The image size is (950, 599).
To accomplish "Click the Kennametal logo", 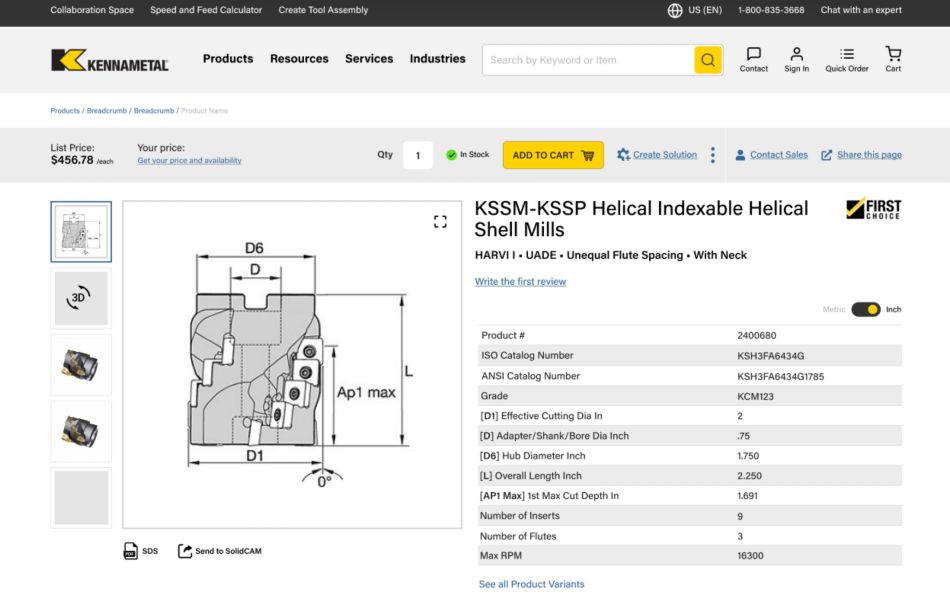I will (x=110, y=60).
